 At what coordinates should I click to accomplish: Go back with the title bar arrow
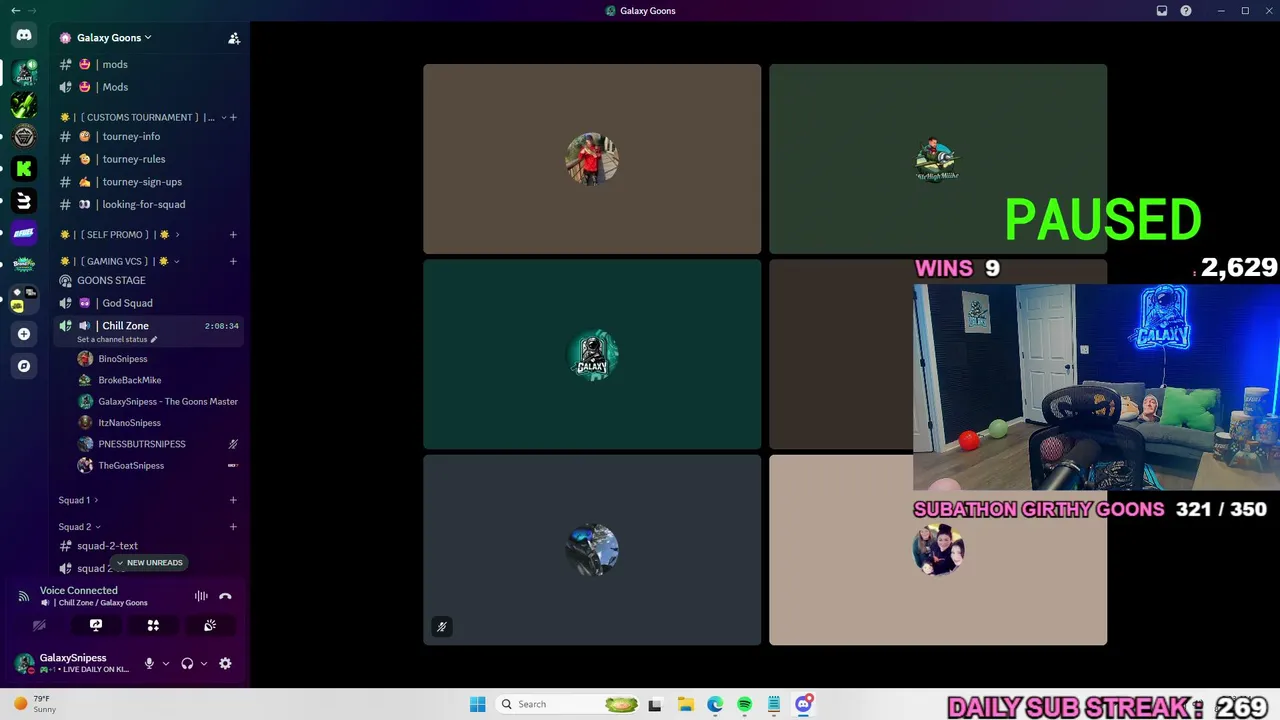(x=15, y=11)
